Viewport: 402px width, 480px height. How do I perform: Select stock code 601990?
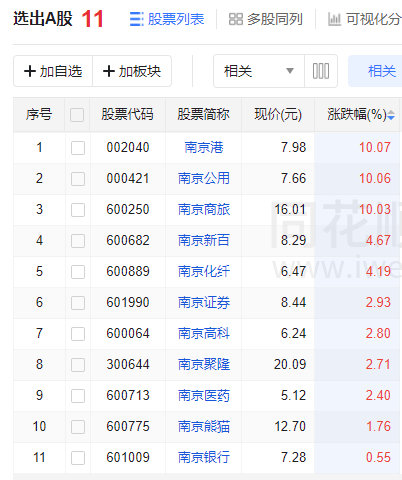(x=128, y=302)
